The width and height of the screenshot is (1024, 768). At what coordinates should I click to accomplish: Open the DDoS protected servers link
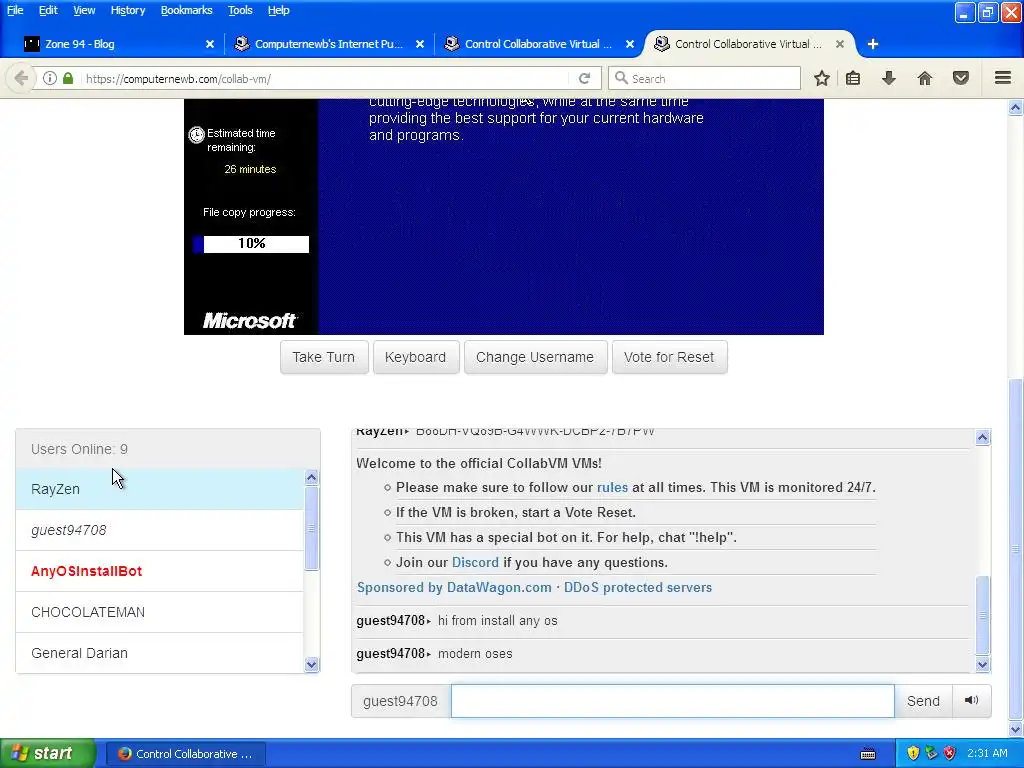[637, 587]
